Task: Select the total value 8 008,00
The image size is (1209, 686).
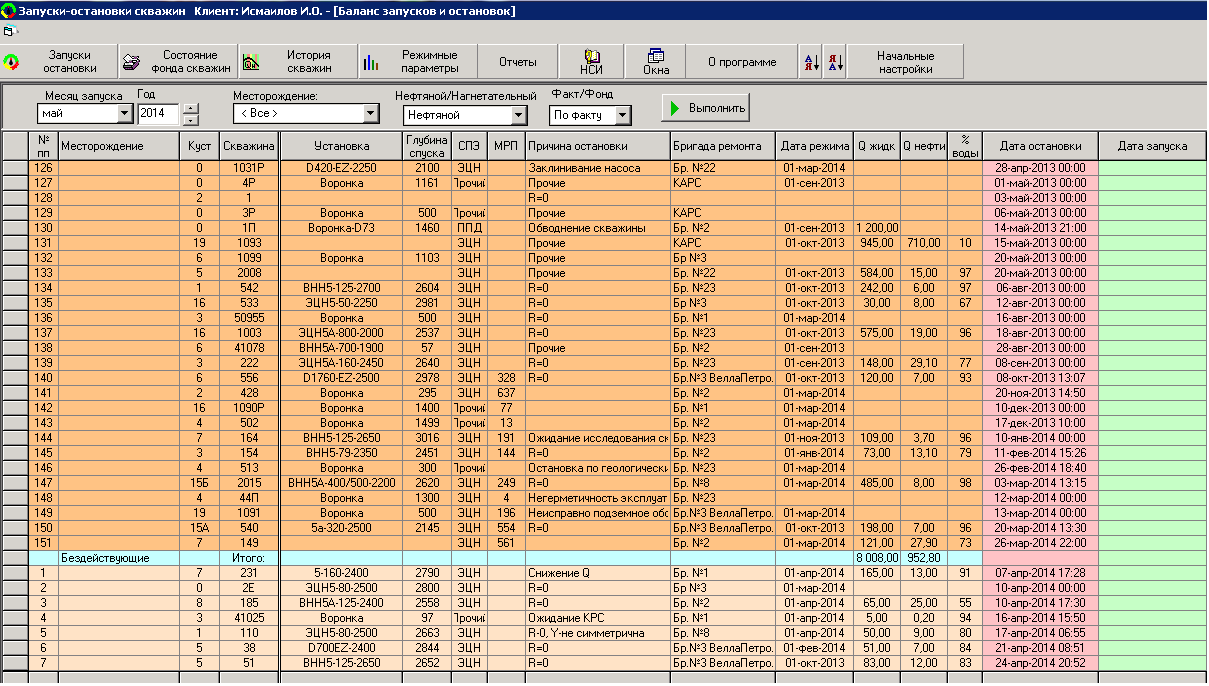Action: [876, 558]
